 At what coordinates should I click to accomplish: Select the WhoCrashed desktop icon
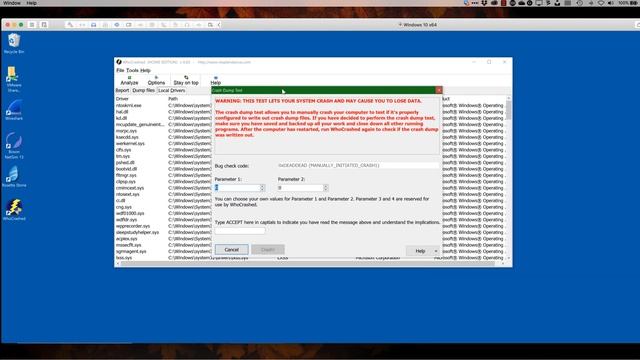point(14,210)
